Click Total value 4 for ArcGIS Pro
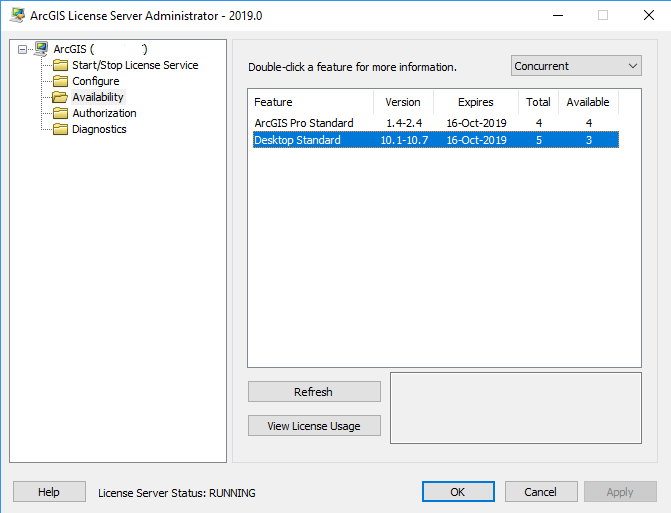 [x=539, y=123]
